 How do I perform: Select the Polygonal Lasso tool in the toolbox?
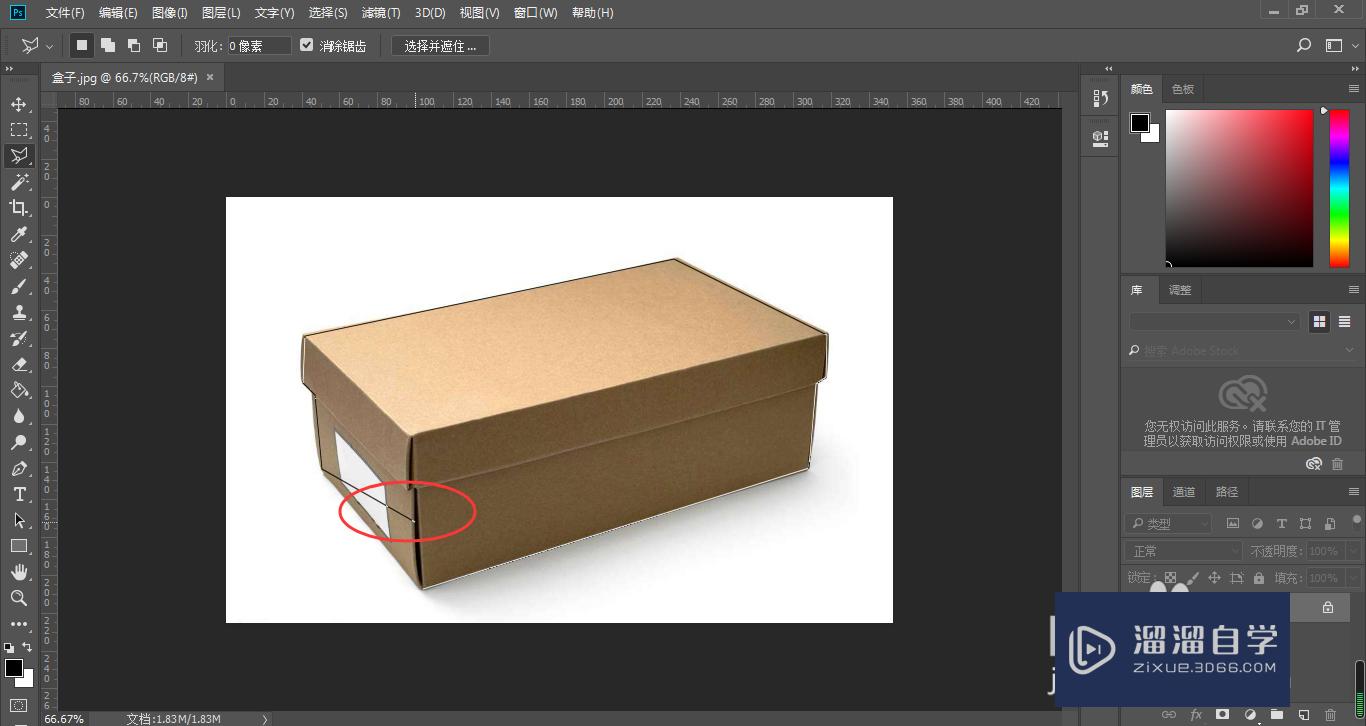pos(19,156)
